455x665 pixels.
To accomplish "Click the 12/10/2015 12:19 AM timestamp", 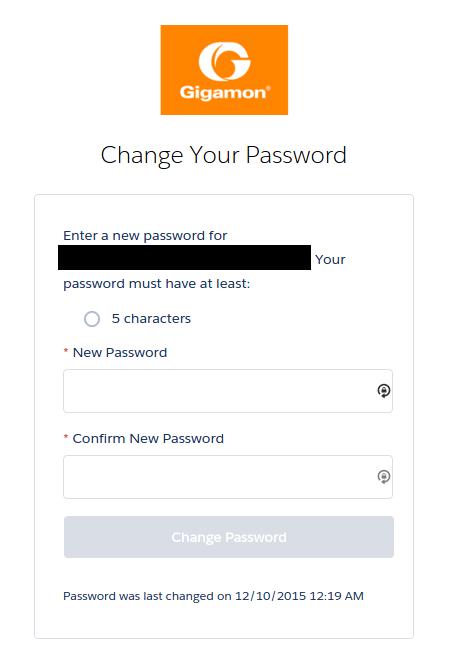I will (299, 596).
